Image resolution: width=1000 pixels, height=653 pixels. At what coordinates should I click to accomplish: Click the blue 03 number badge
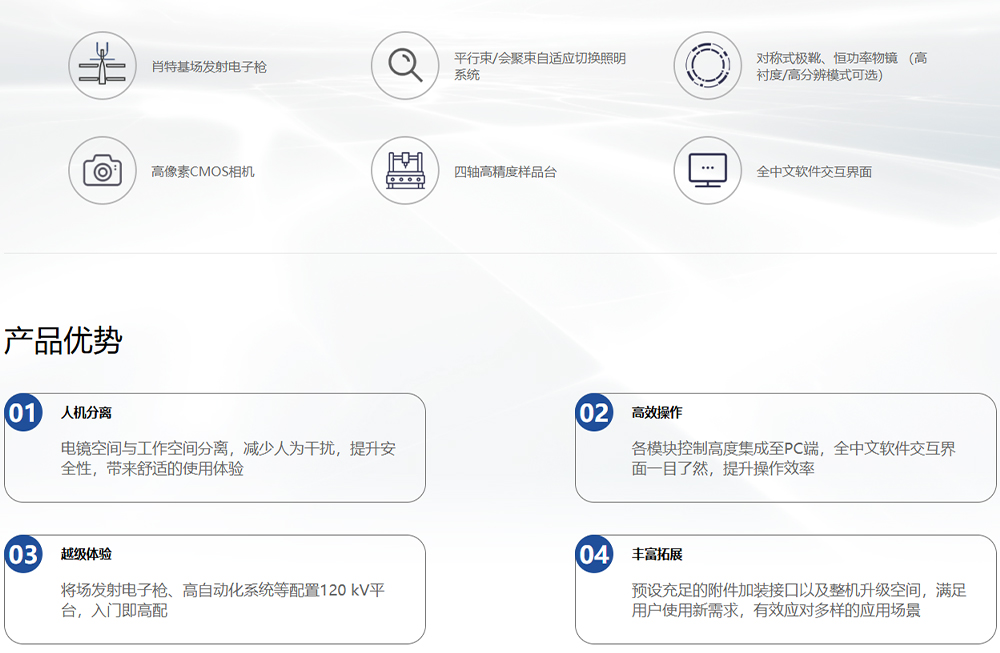click(x=23, y=555)
